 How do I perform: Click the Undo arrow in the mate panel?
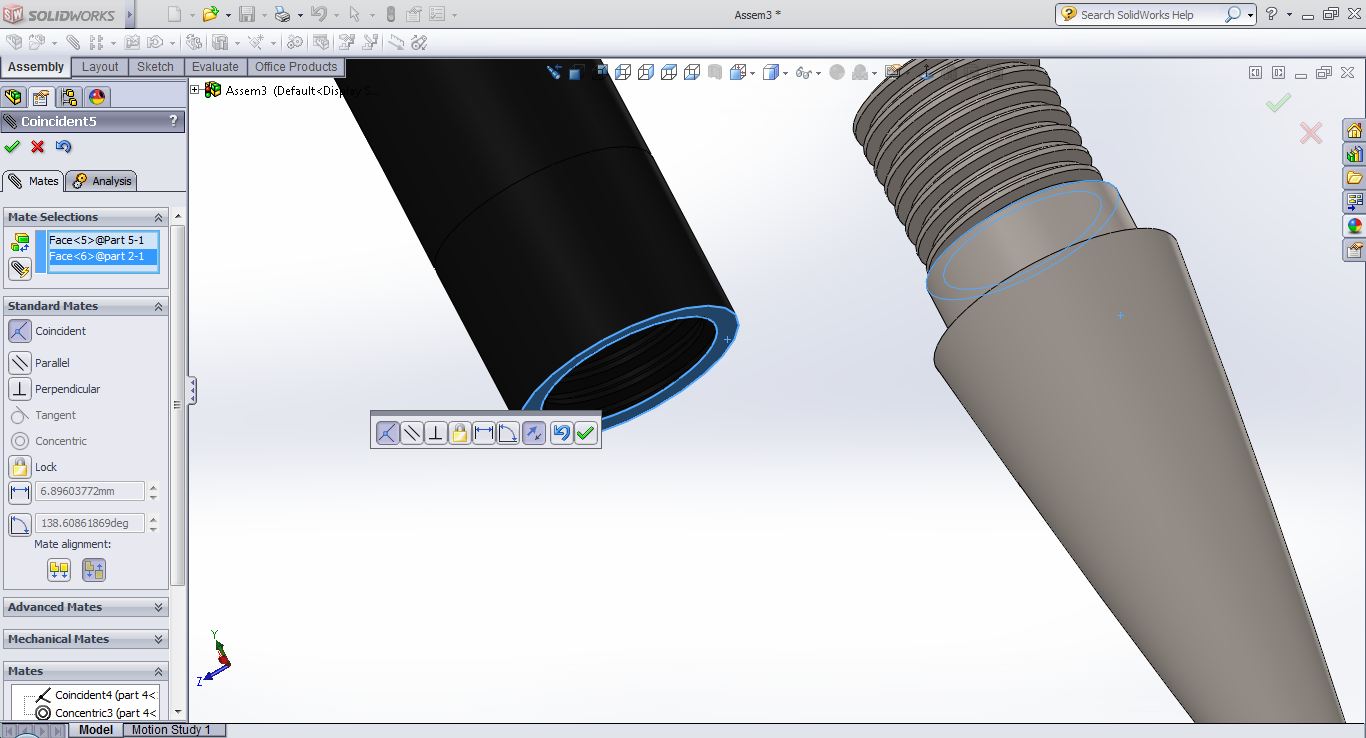[x=63, y=147]
